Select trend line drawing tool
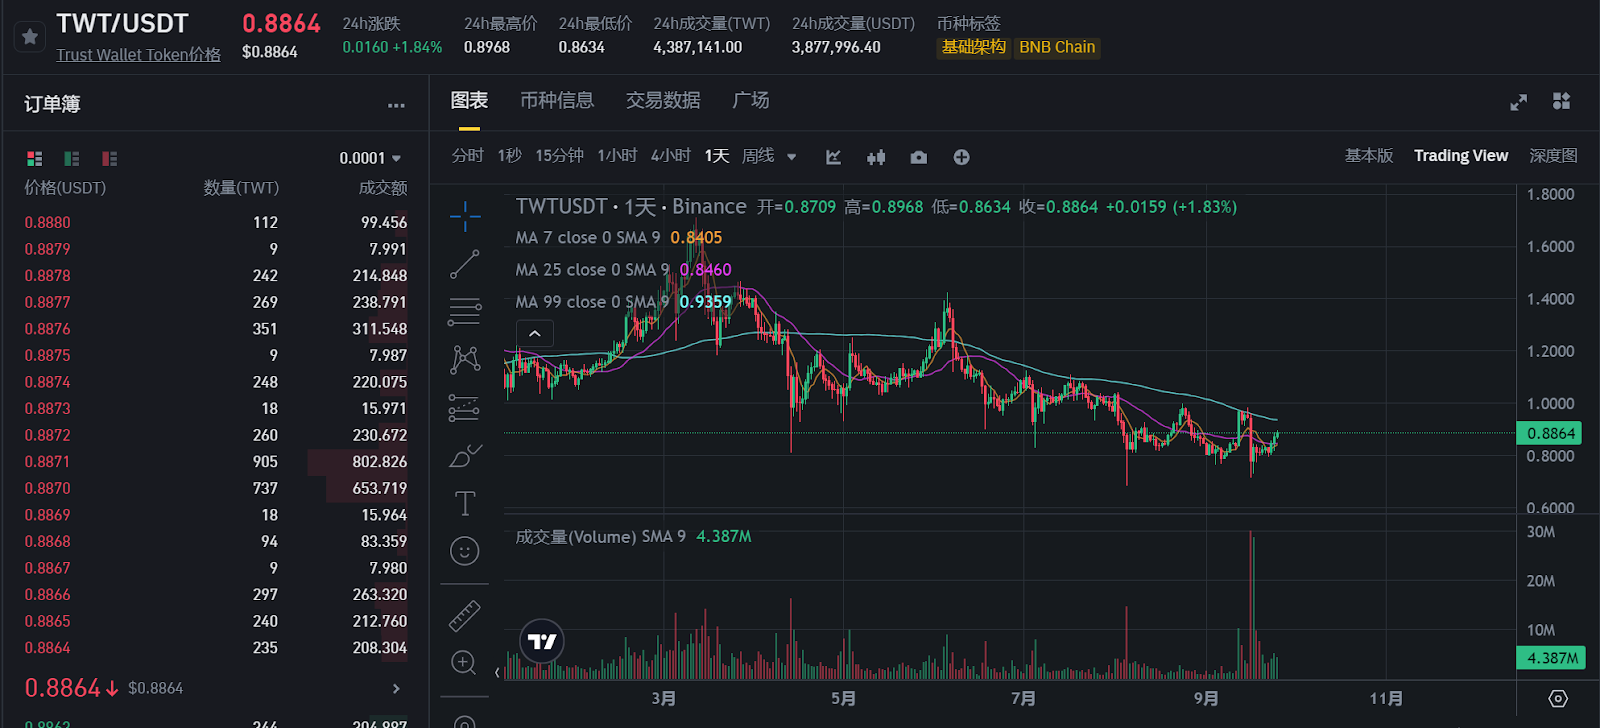Viewport: 1600px width, 728px height. point(465,264)
